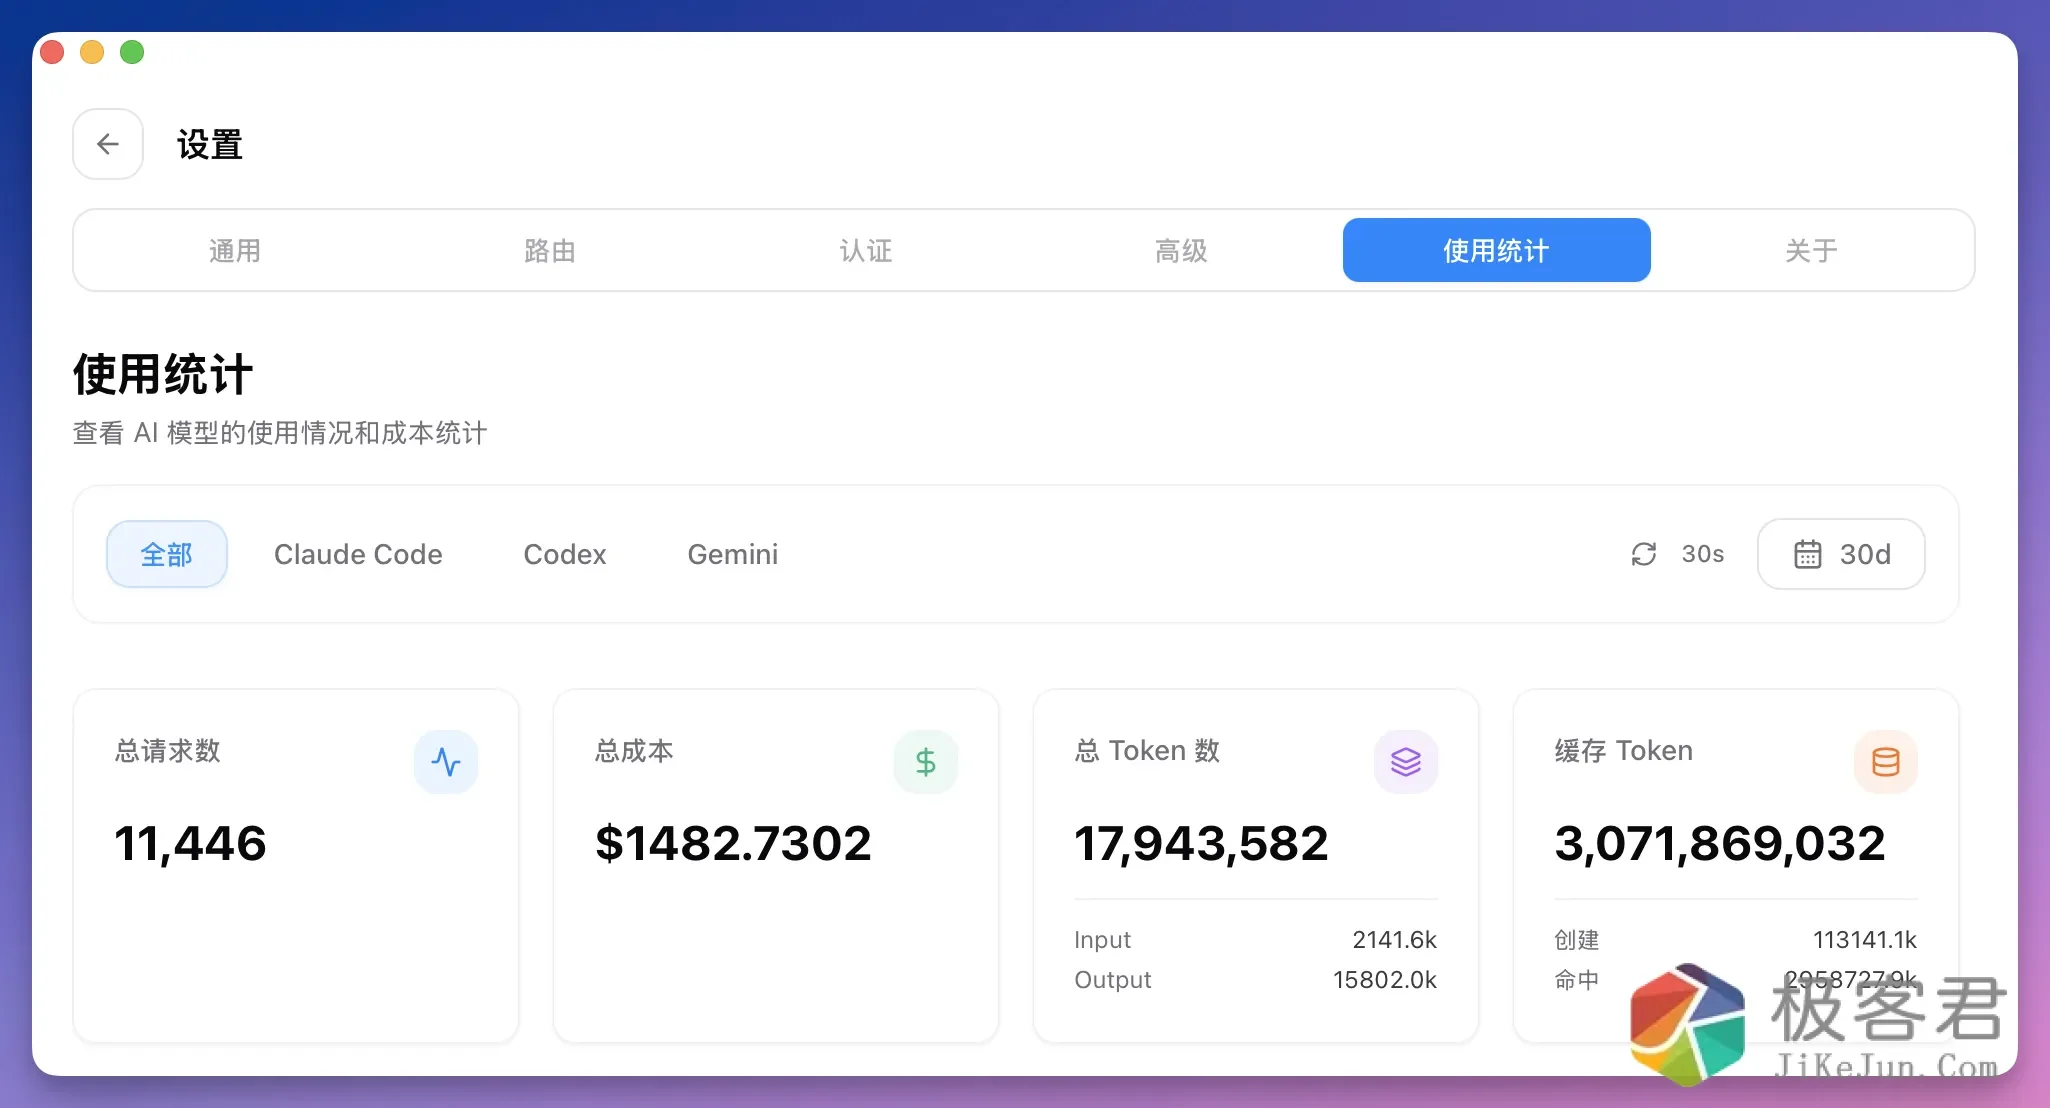Image resolution: width=2050 pixels, height=1108 pixels.
Task: Click the cache token value 3,071,869,032
Action: pyautogui.click(x=1720, y=843)
